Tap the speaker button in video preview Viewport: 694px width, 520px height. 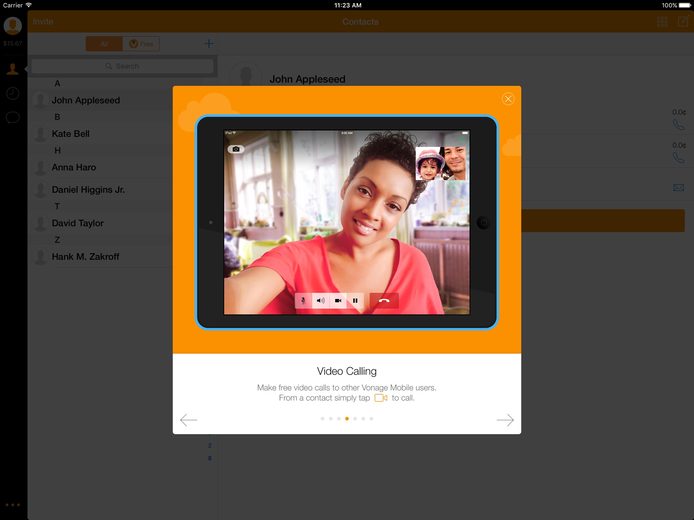tap(320, 300)
